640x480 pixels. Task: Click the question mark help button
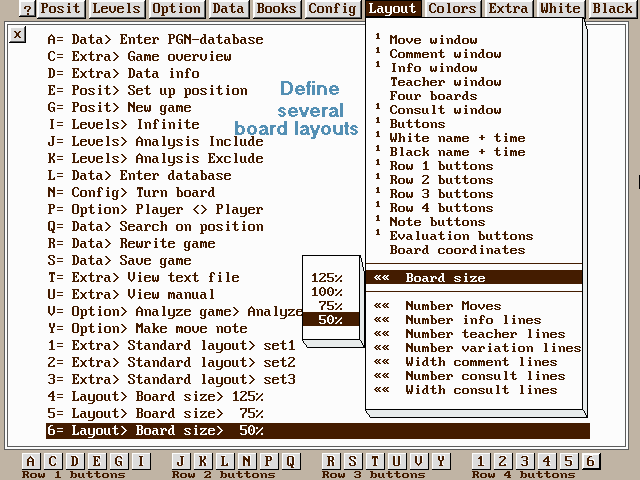click(27, 9)
